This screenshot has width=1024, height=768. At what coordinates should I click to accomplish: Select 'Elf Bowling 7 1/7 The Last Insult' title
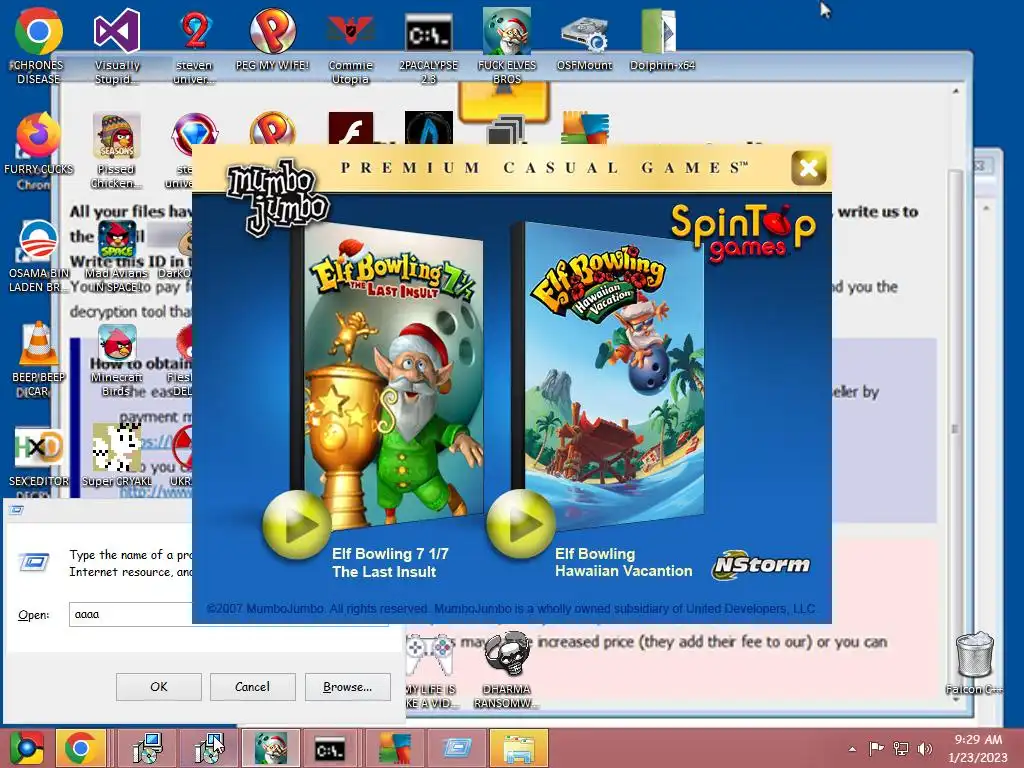390,563
